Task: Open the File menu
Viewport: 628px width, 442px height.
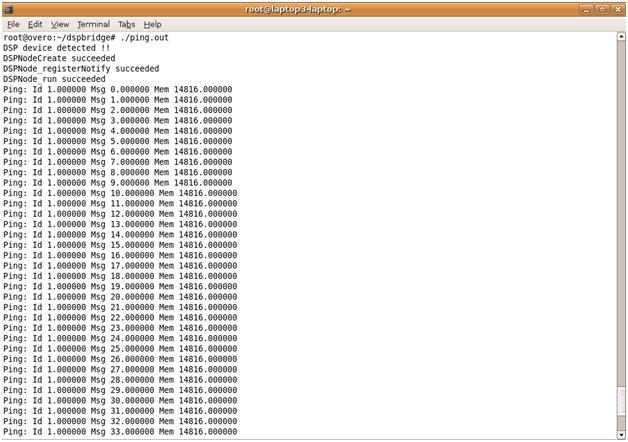Action: tap(13, 24)
